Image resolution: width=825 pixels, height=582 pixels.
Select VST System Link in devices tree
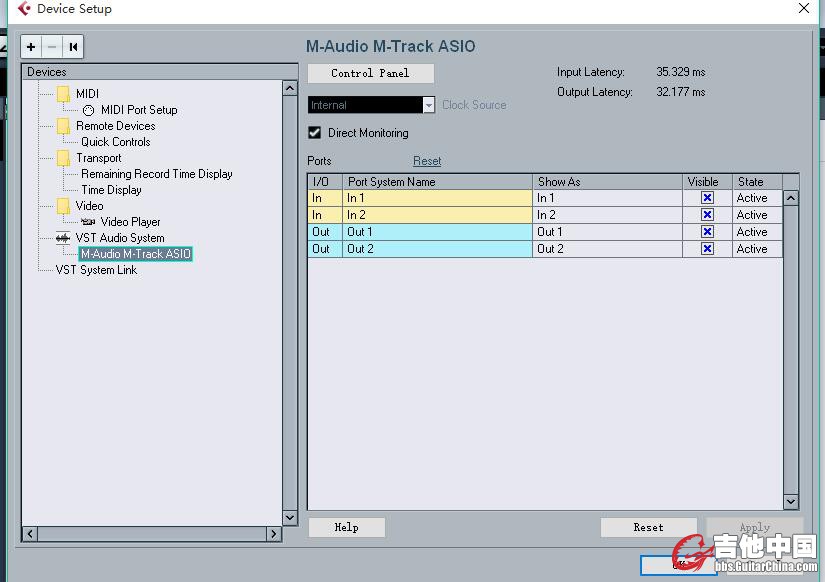click(96, 270)
